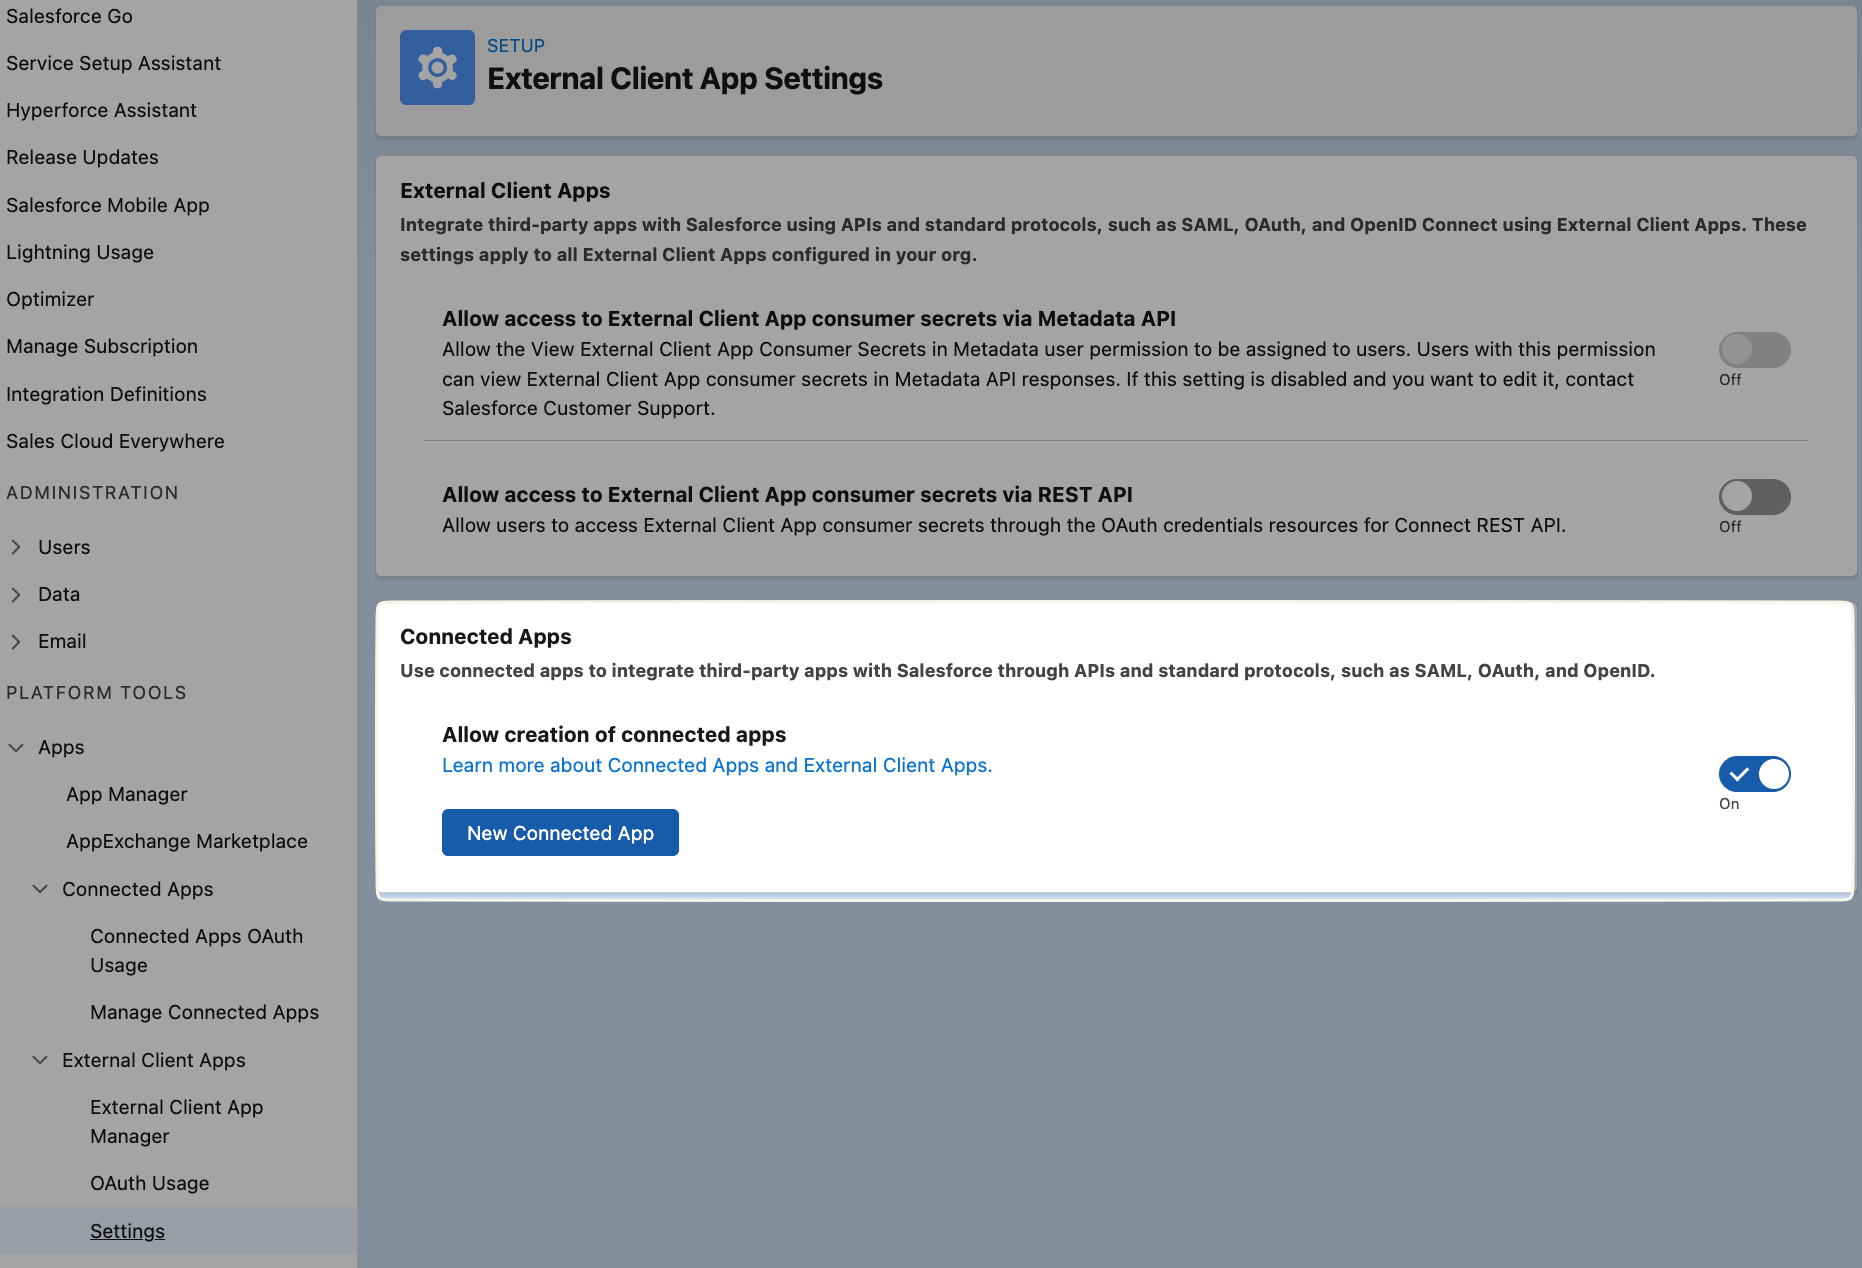Open Release Updates page

[x=82, y=157]
